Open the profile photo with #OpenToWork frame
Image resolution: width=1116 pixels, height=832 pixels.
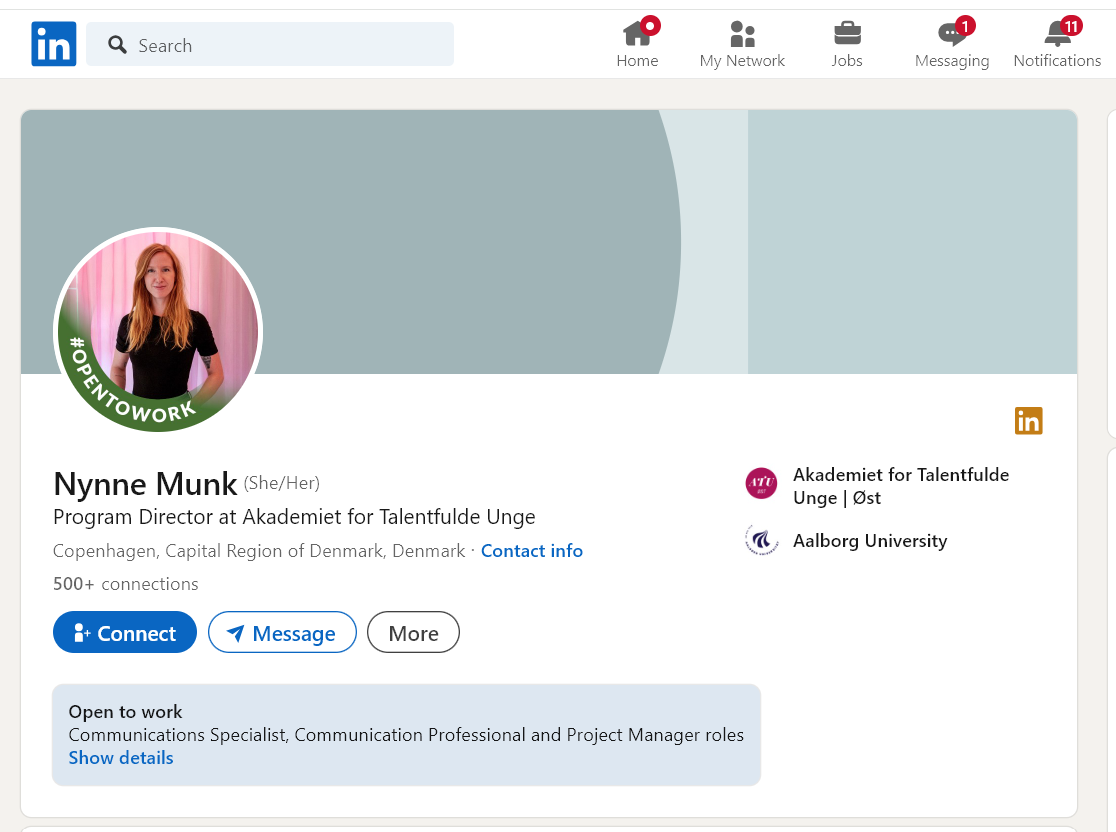(158, 332)
